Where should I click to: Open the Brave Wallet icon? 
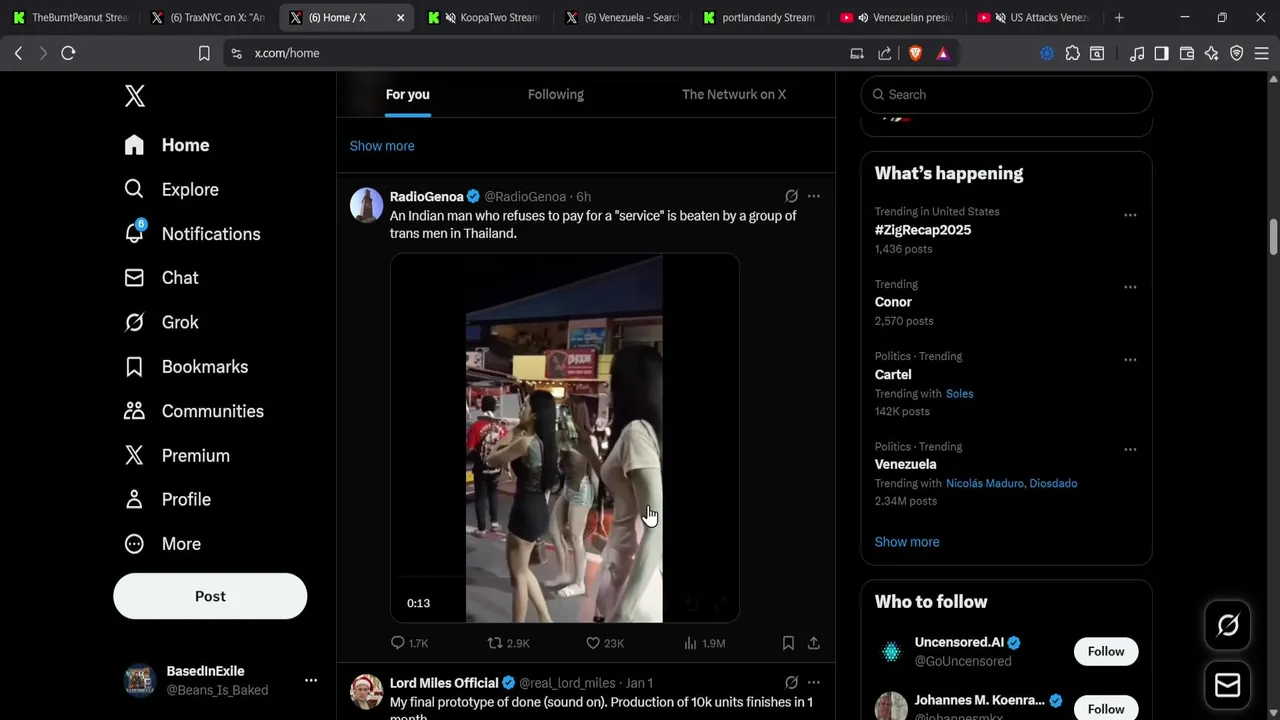click(x=1186, y=53)
